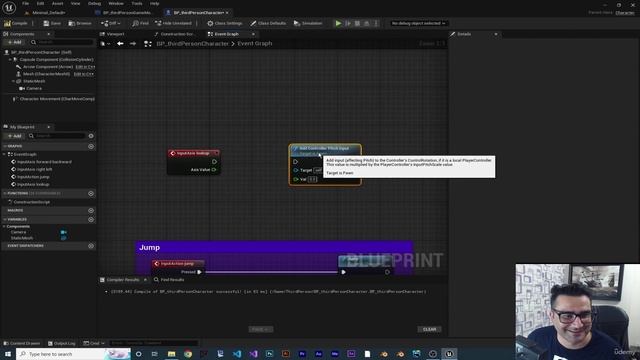Collapse the EventGraph tree item

click(5, 154)
